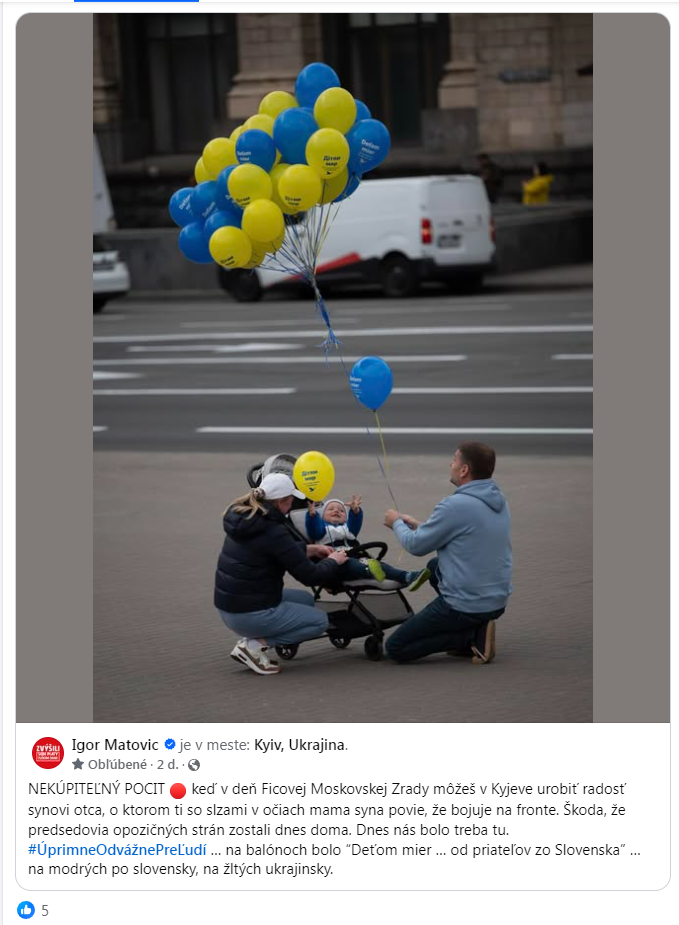Click the right gray margin of photo
The height and width of the screenshot is (925, 679).
click(631, 368)
